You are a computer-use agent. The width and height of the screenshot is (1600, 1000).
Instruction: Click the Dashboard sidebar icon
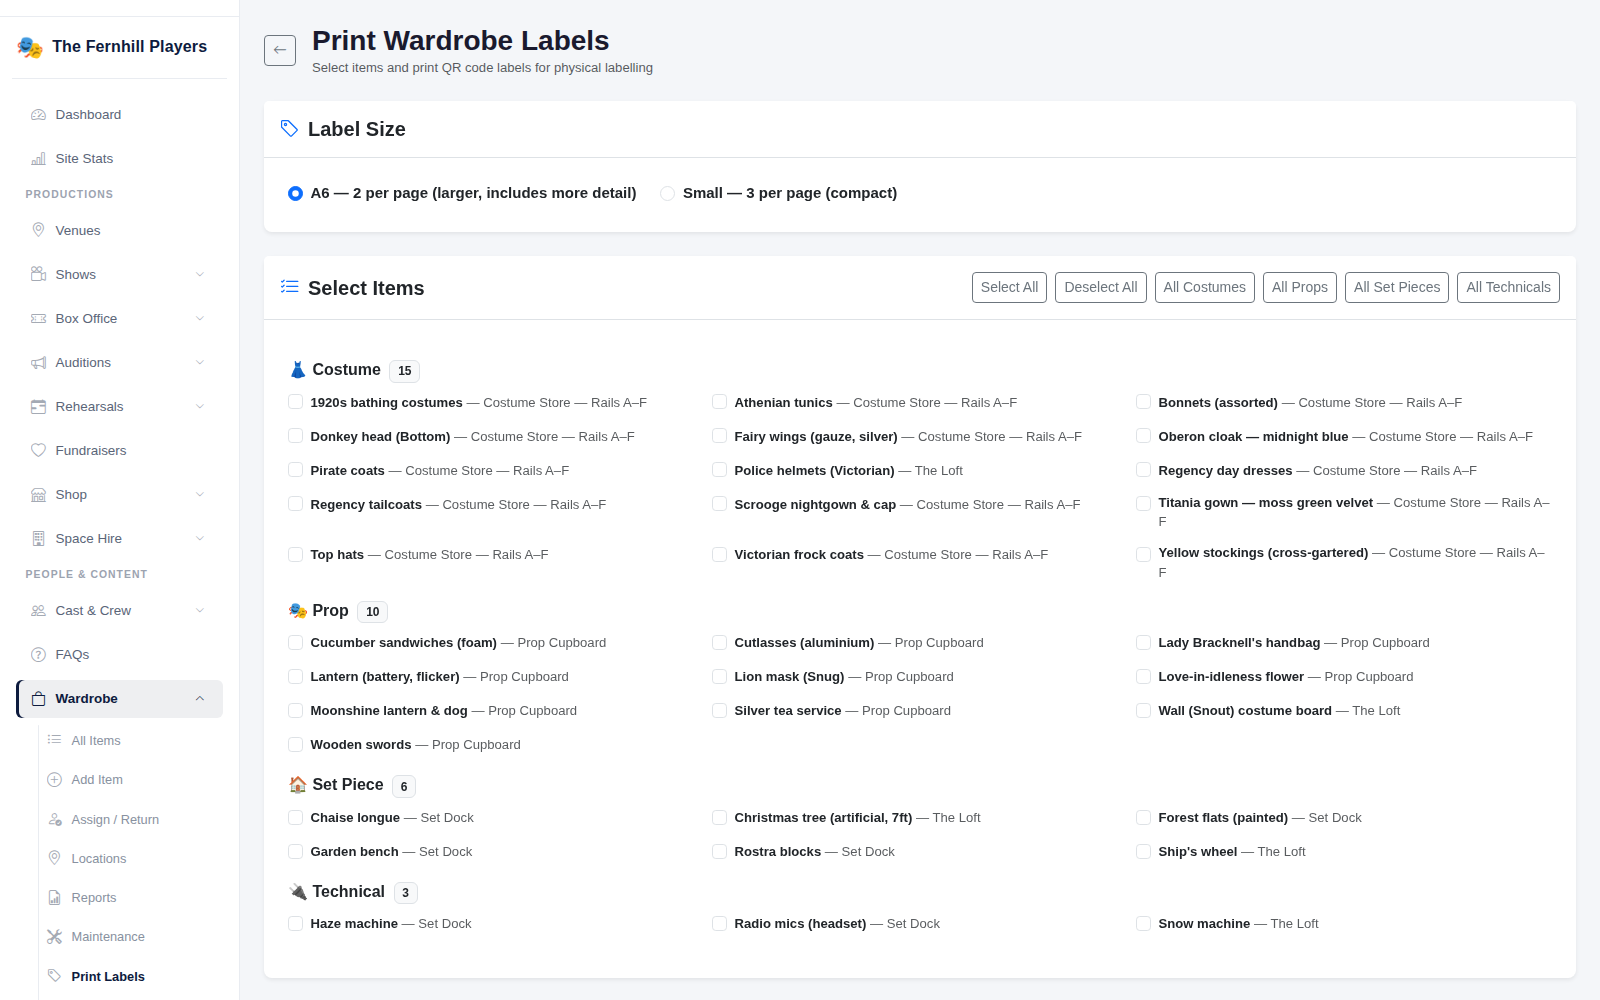coord(38,115)
